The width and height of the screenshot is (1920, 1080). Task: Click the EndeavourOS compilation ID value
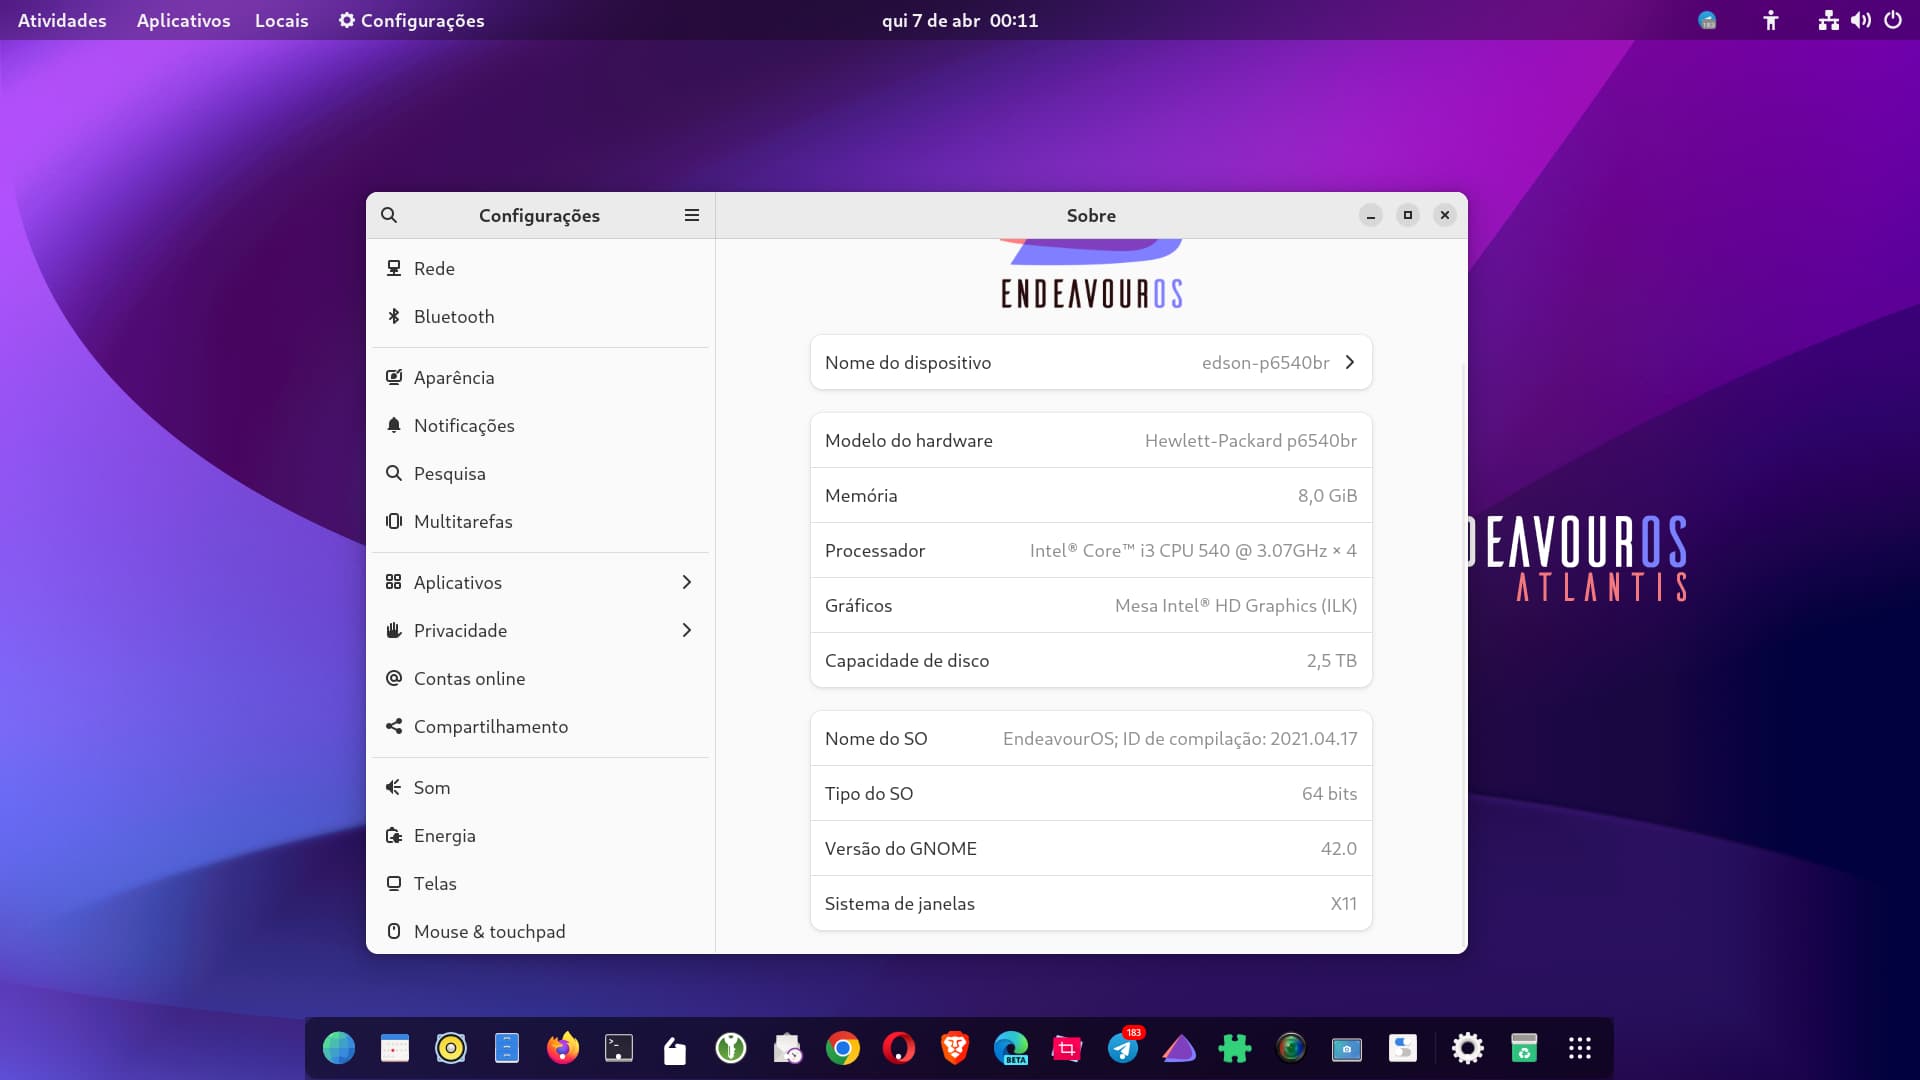(1180, 739)
